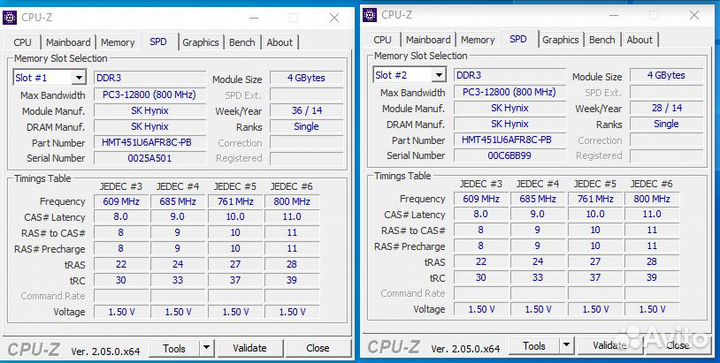Click Tools button in the left window
This screenshot has height=363, width=720.
[x=174, y=349]
